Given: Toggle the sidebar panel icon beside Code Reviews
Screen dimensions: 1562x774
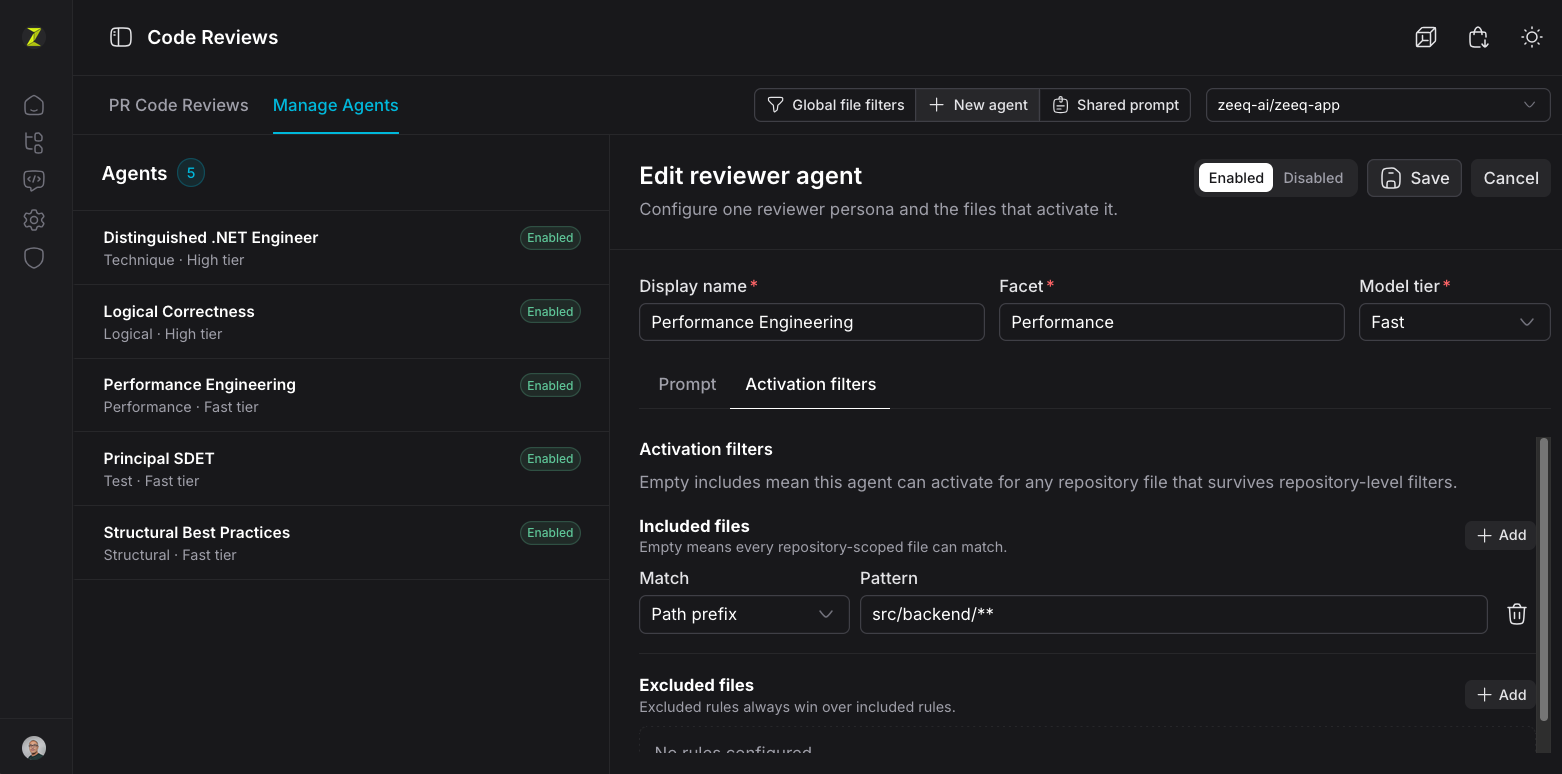Looking at the screenshot, I should coord(121,37).
